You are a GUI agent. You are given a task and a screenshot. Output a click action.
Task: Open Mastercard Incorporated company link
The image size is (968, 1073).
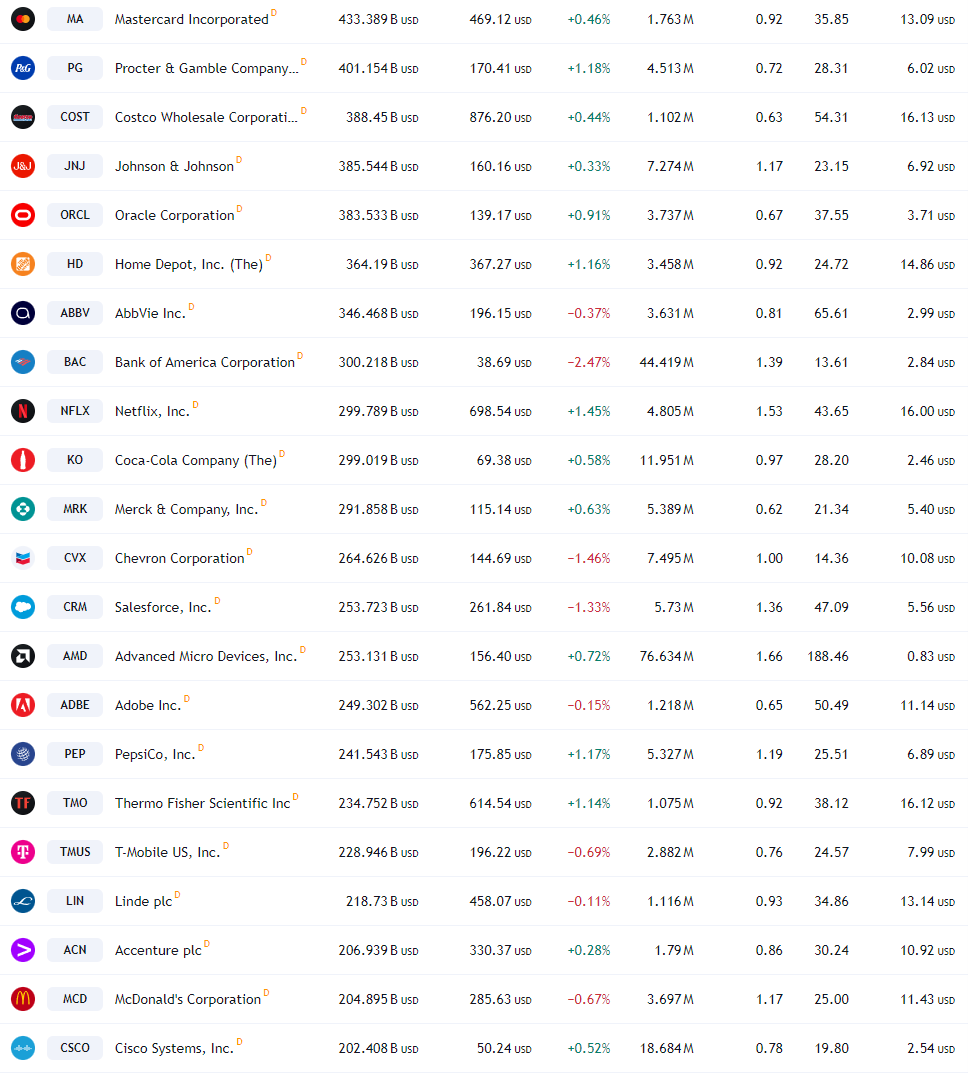(192, 19)
